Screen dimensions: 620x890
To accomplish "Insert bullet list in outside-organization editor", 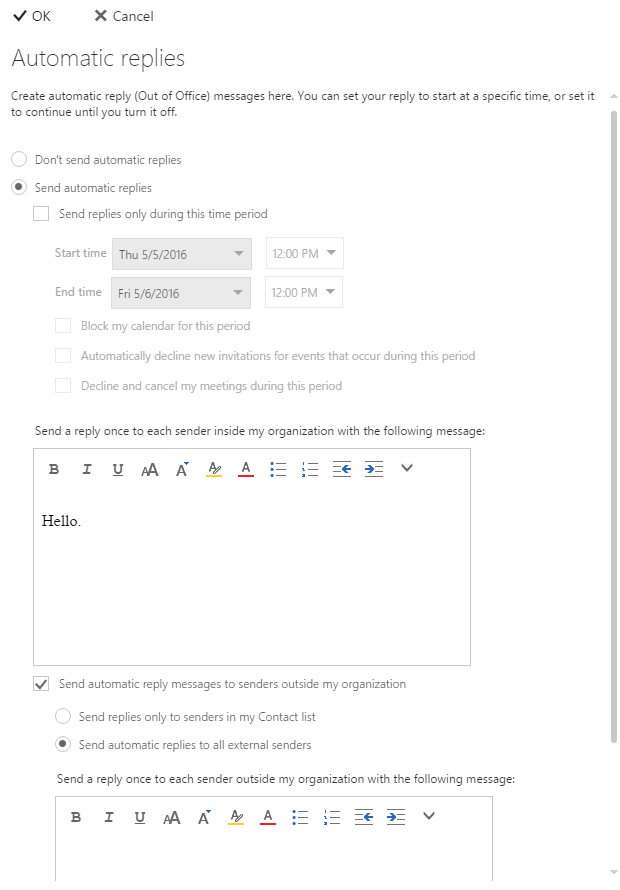I will point(300,817).
